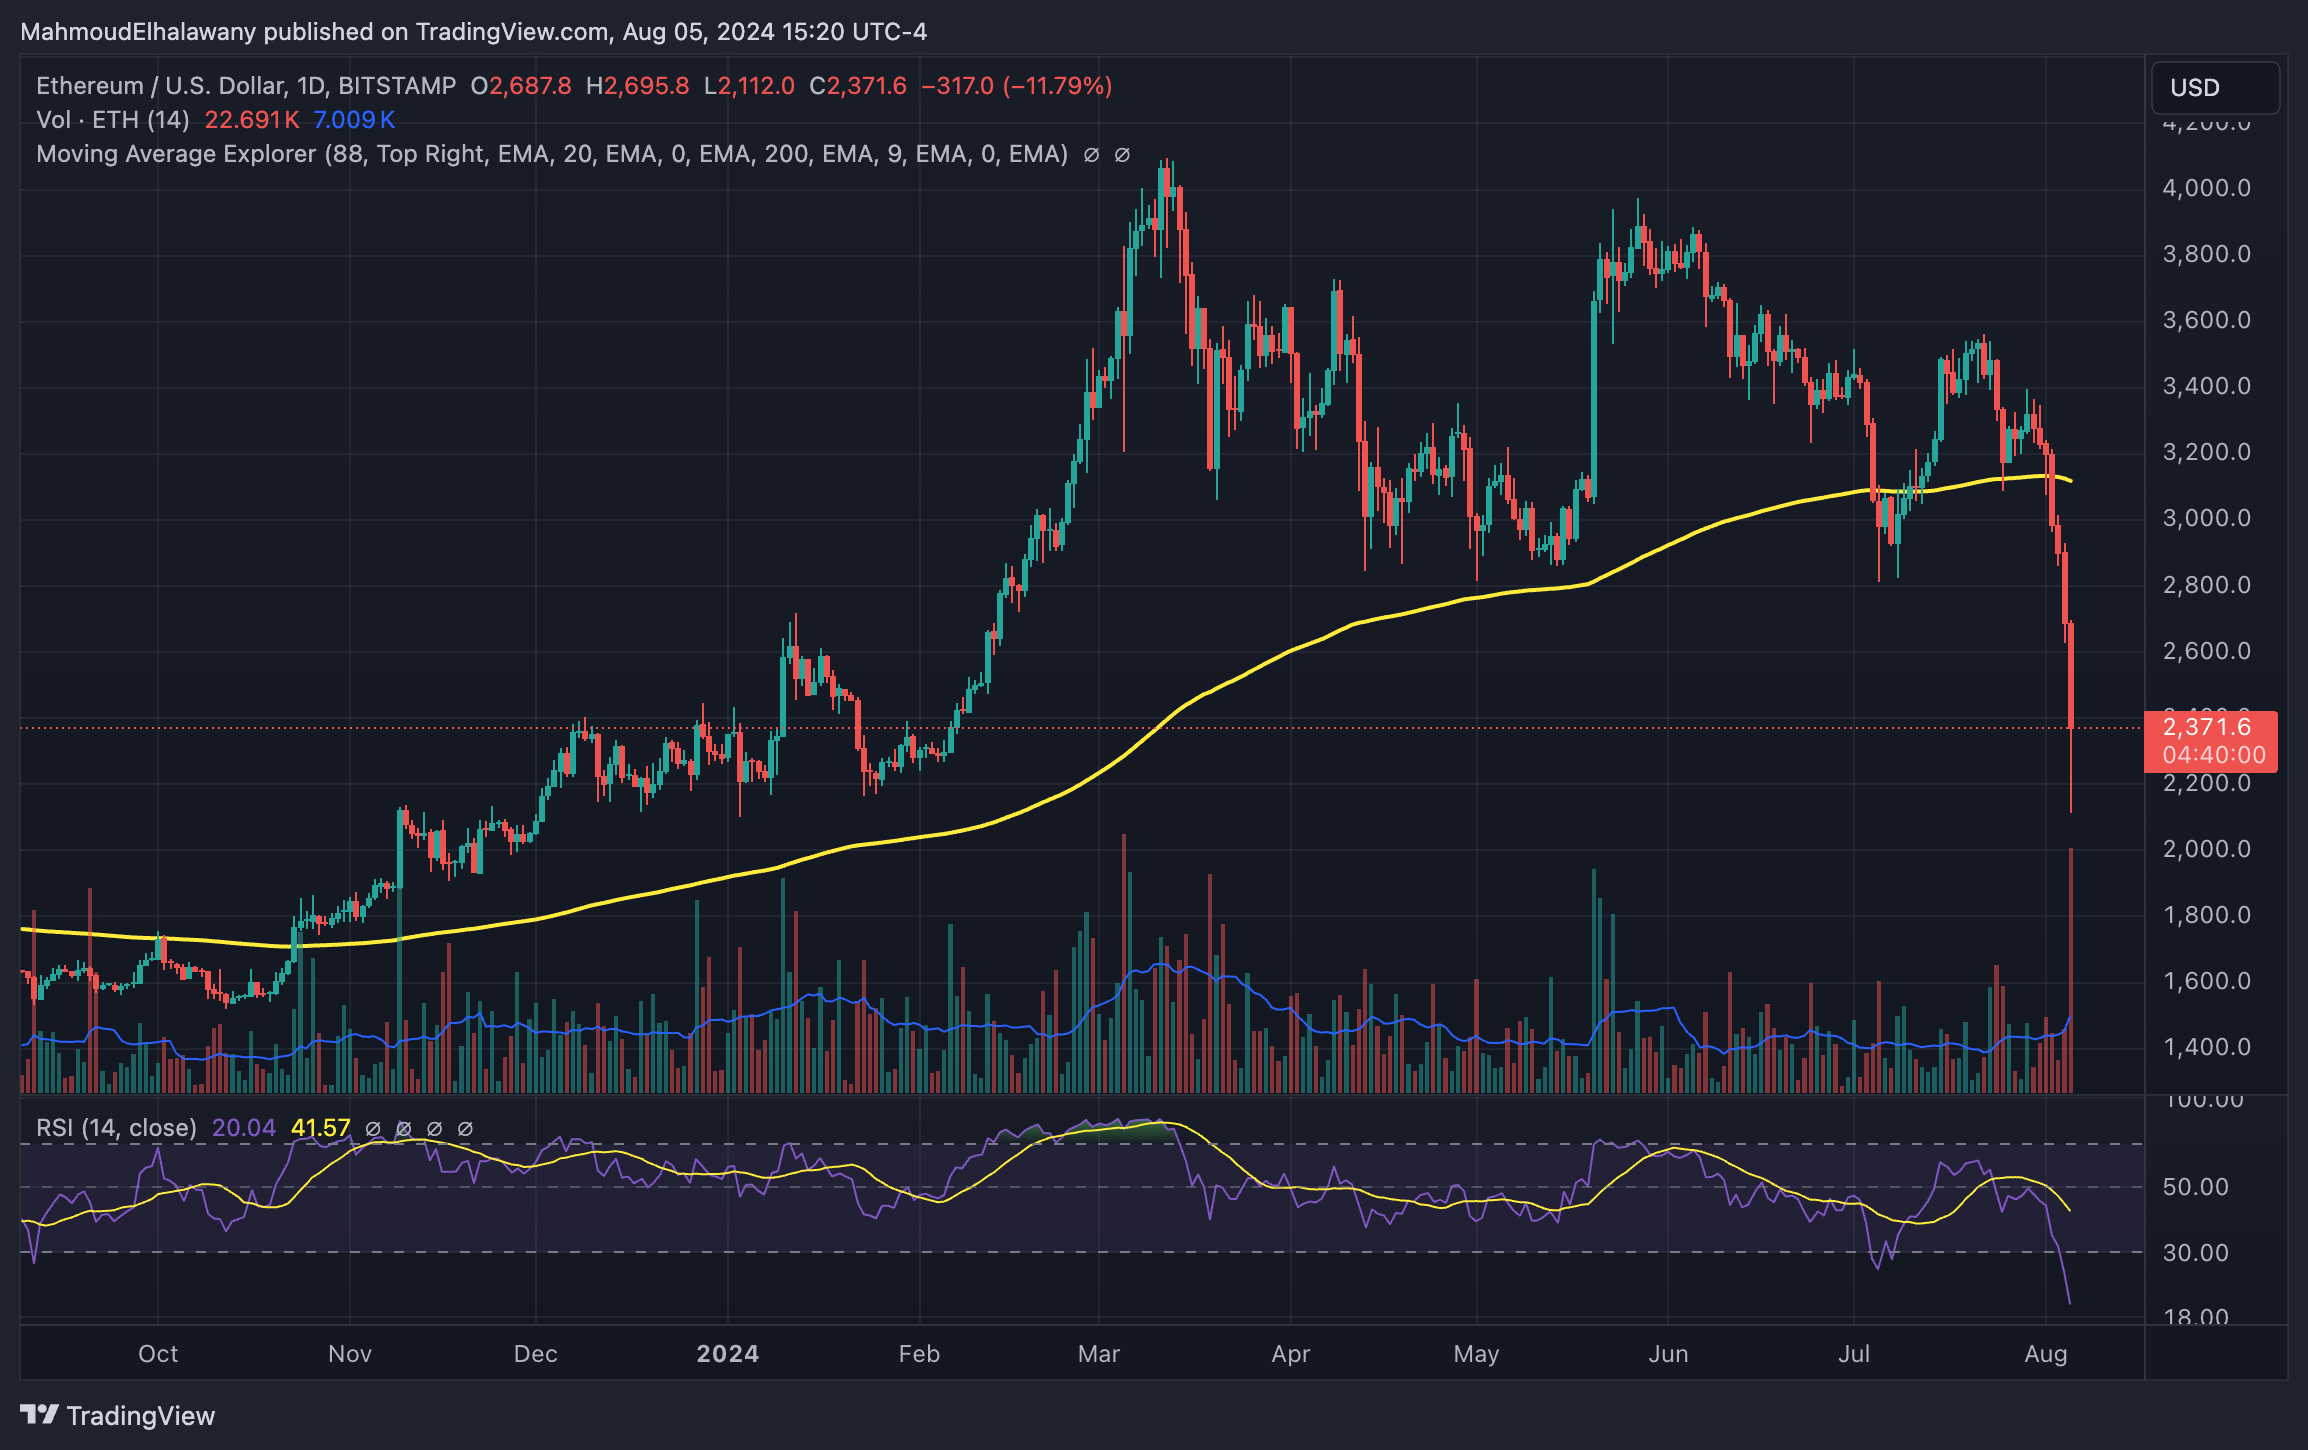The height and width of the screenshot is (1450, 2308).
Task: Click last ∅ symbol in RSI legend
Action: pos(465,1129)
